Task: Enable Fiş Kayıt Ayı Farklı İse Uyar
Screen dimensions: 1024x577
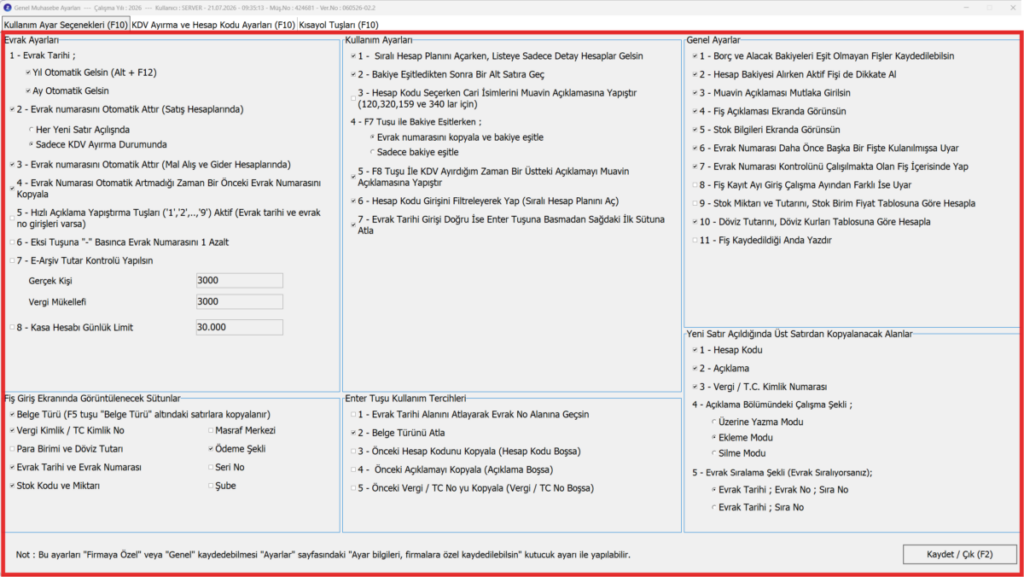Action: tap(695, 185)
